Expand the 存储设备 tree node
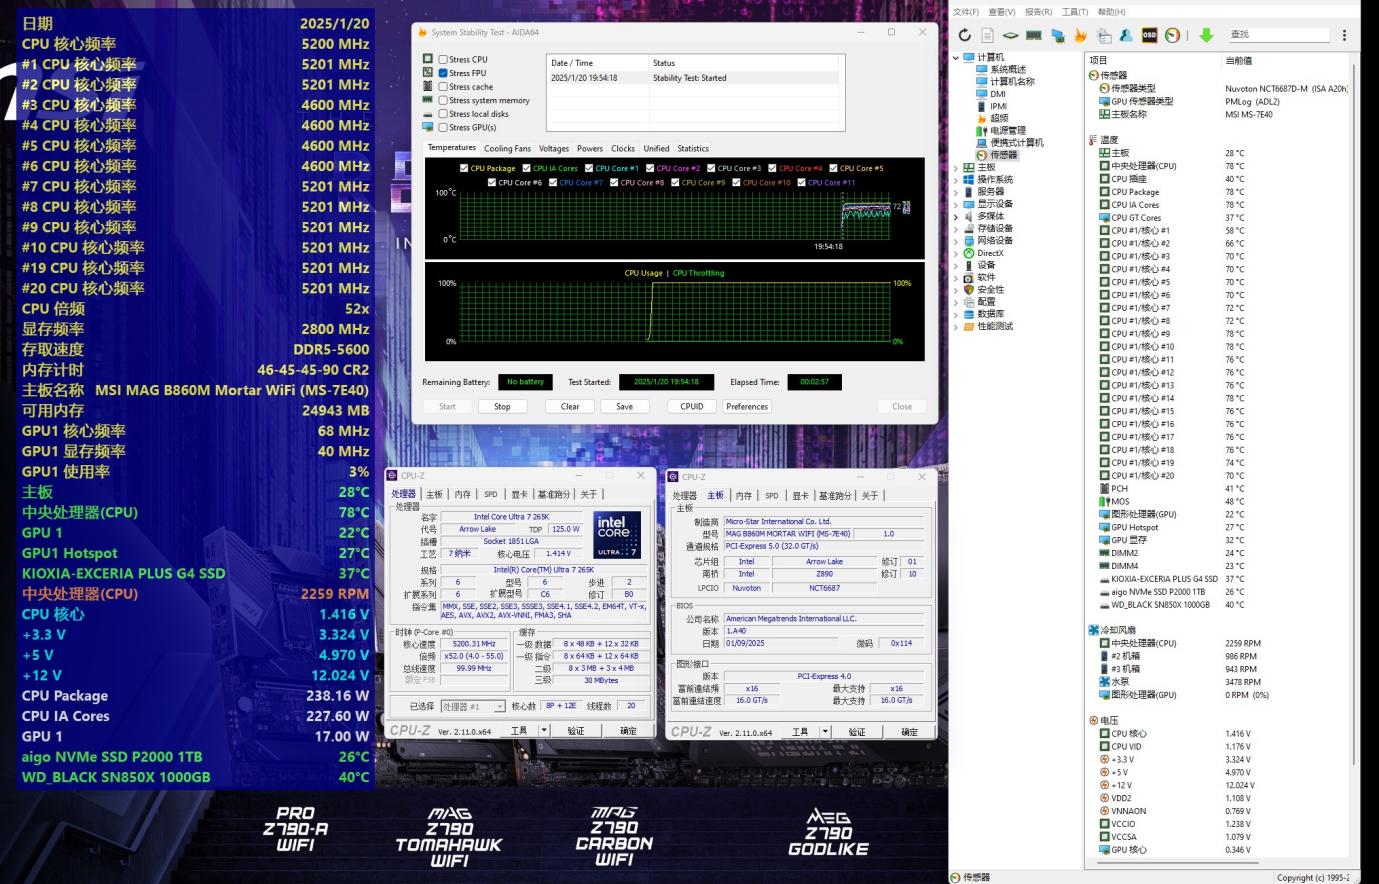The height and width of the screenshot is (884, 1379). (955, 228)
